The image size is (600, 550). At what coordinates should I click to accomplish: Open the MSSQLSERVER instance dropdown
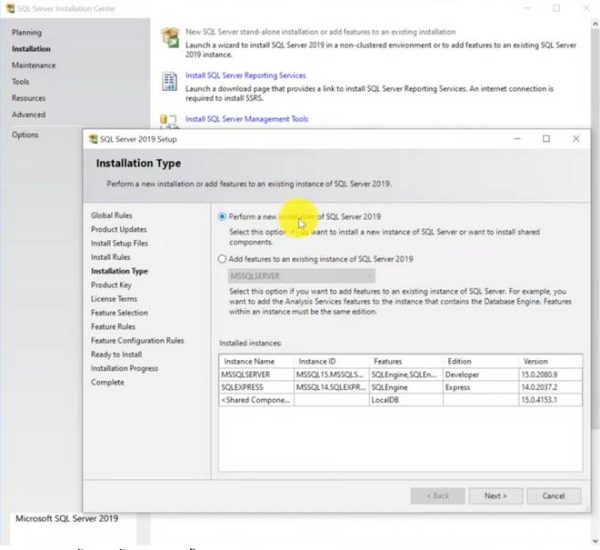[302, 276]
